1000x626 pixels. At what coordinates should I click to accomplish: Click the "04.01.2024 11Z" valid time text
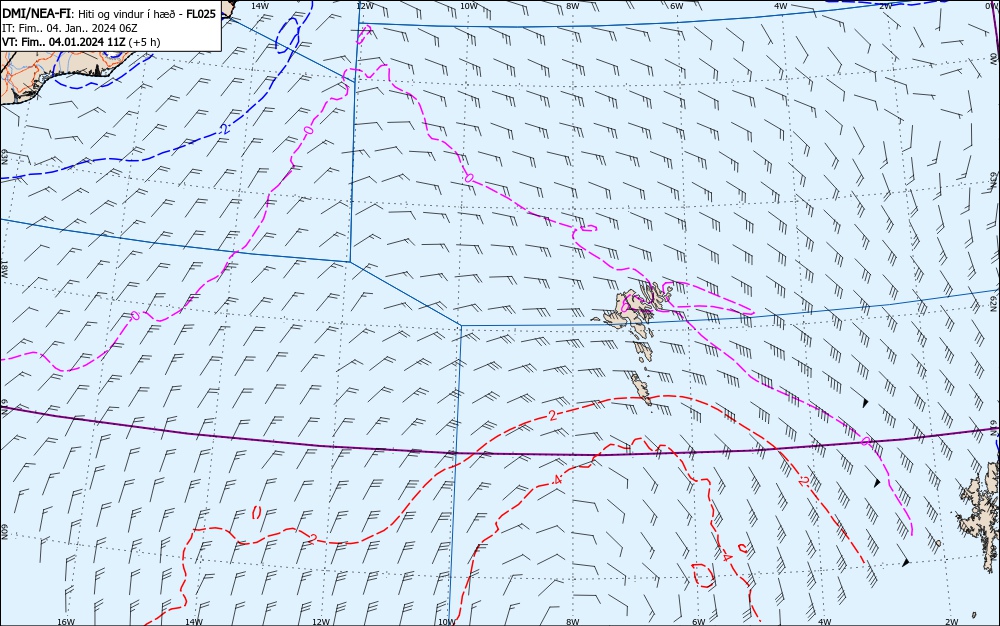87,42
